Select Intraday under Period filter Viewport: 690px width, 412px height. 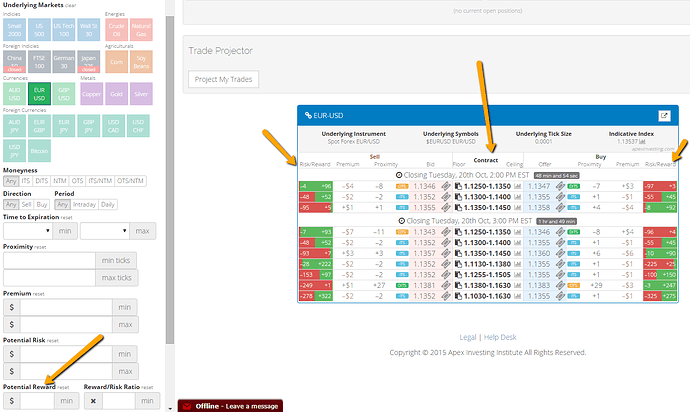coord(82,206)
